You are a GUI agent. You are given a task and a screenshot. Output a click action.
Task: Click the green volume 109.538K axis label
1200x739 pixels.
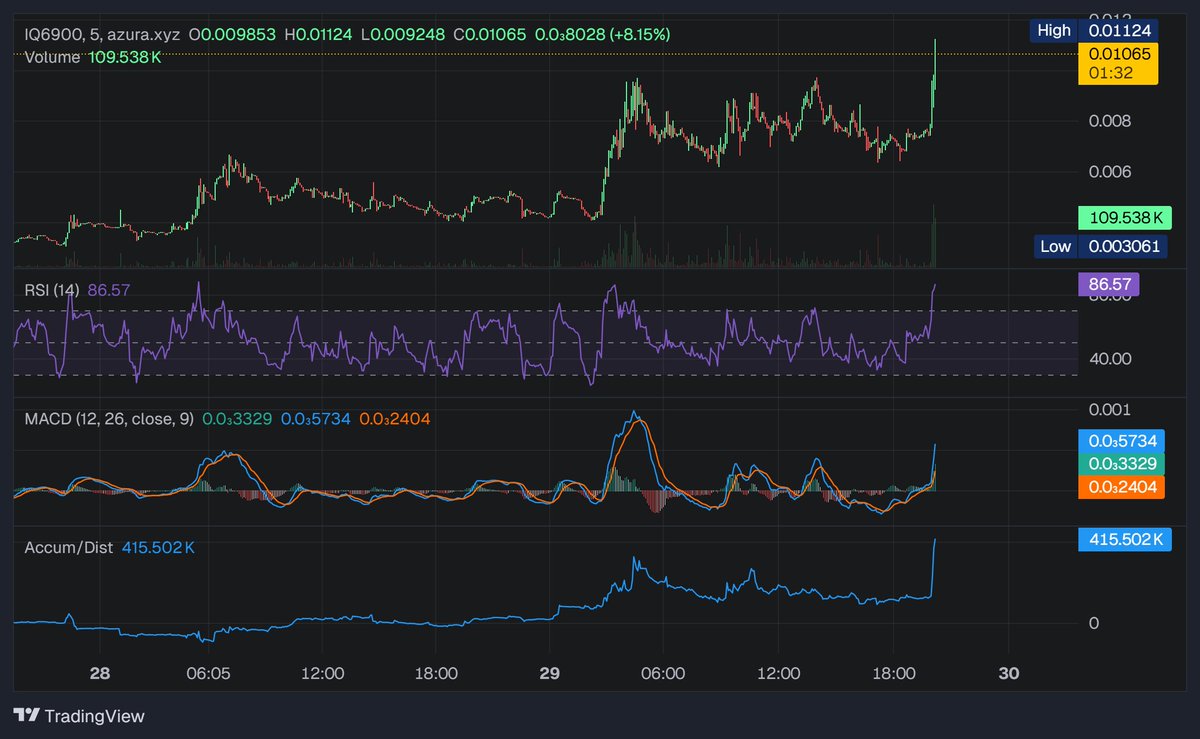click(x=1123, y=216)
